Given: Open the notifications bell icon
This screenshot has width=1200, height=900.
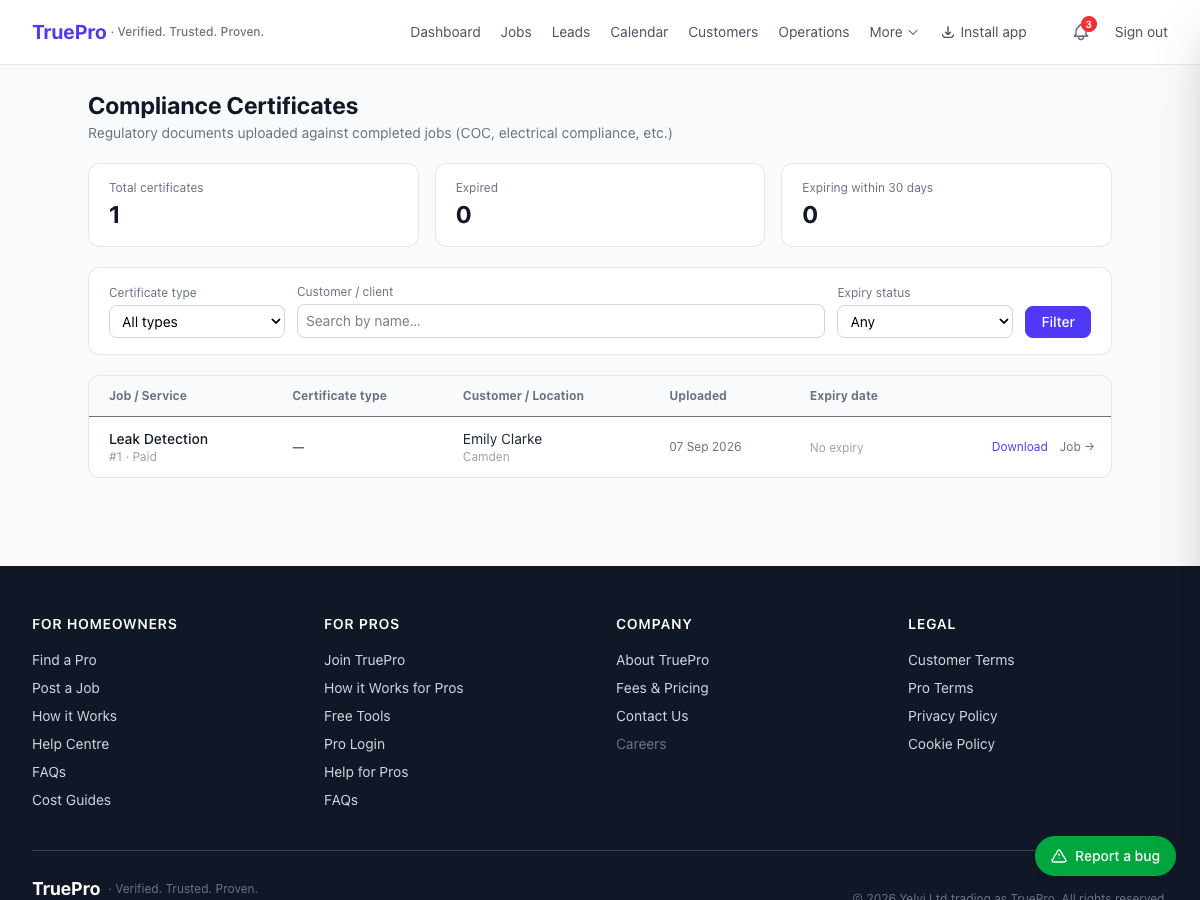Looking at the screenshot, I should coord(1081,32).
